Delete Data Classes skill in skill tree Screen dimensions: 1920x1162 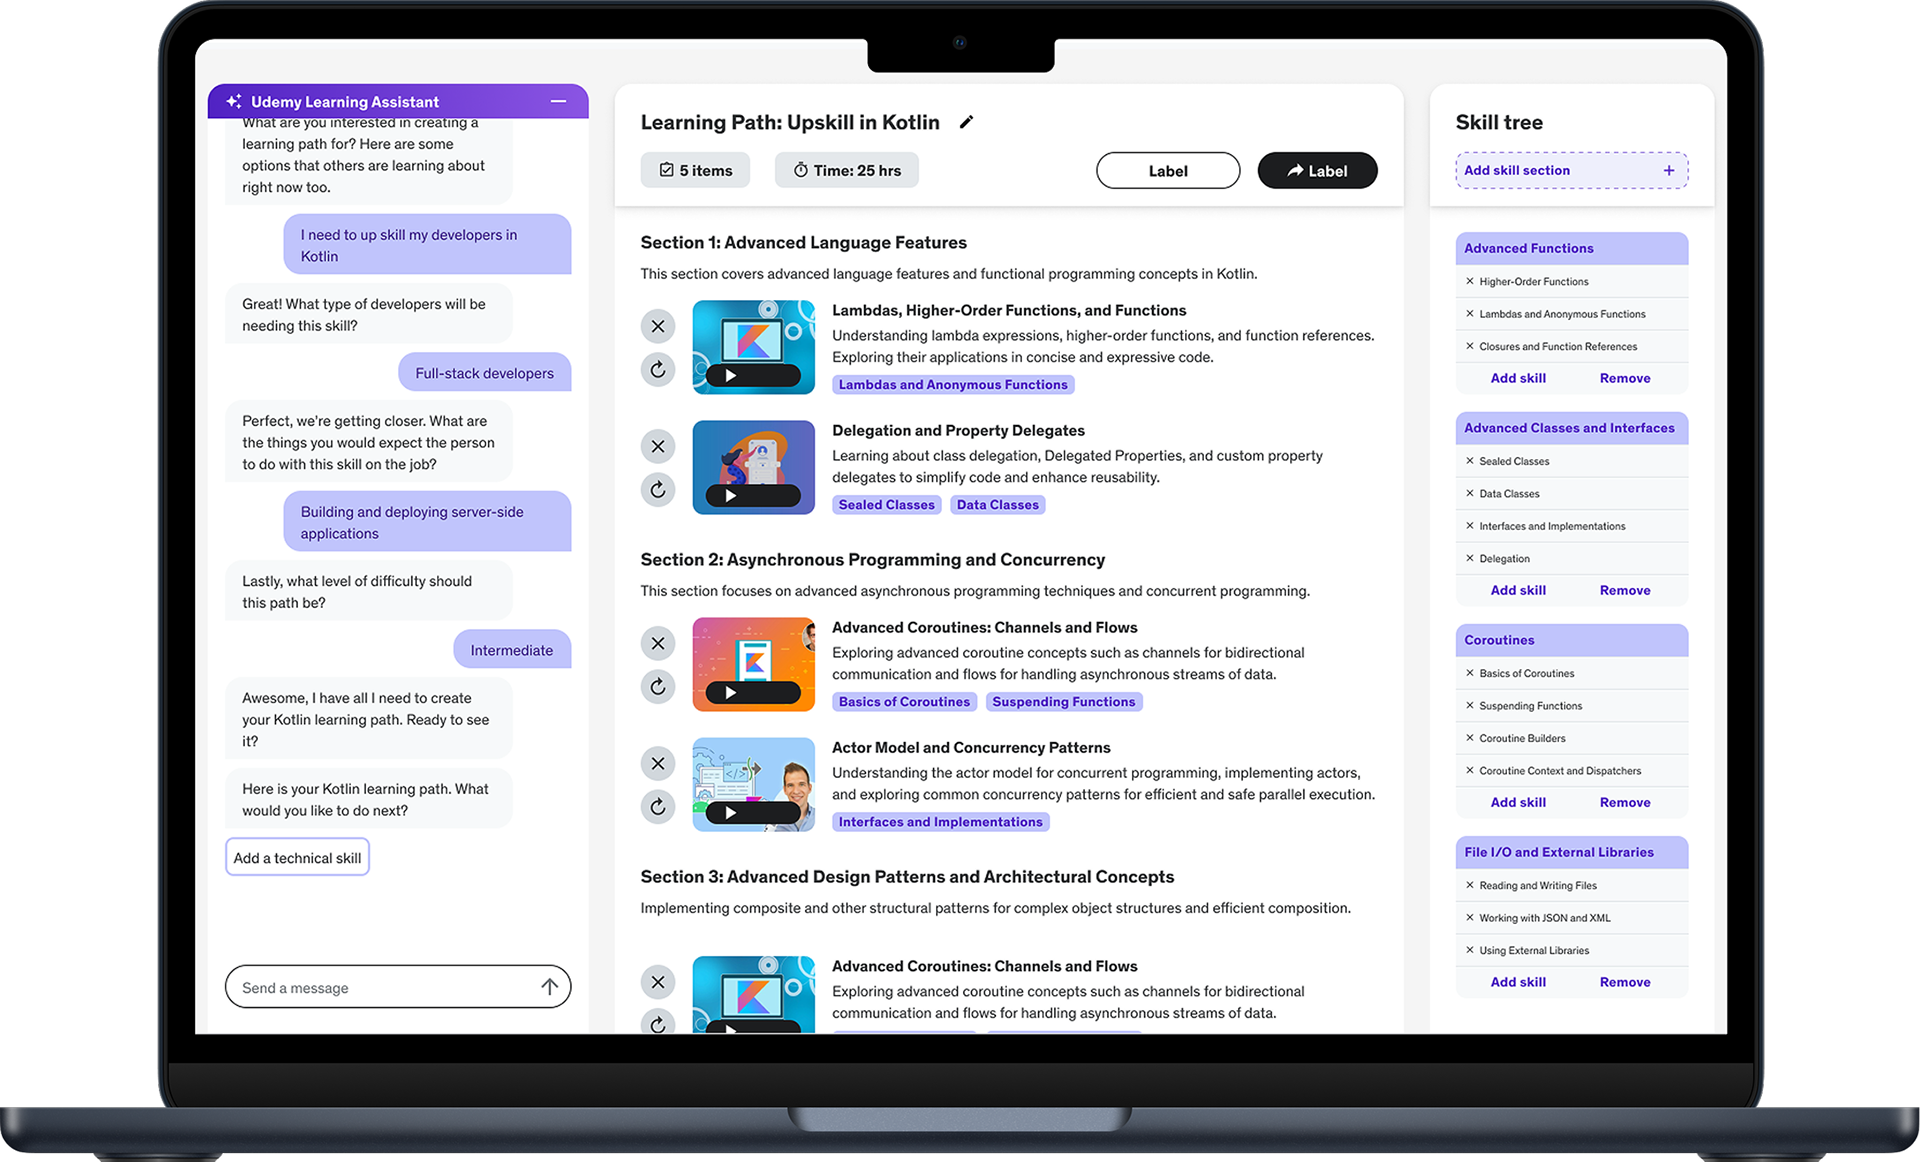click(x=1470, y=493)
